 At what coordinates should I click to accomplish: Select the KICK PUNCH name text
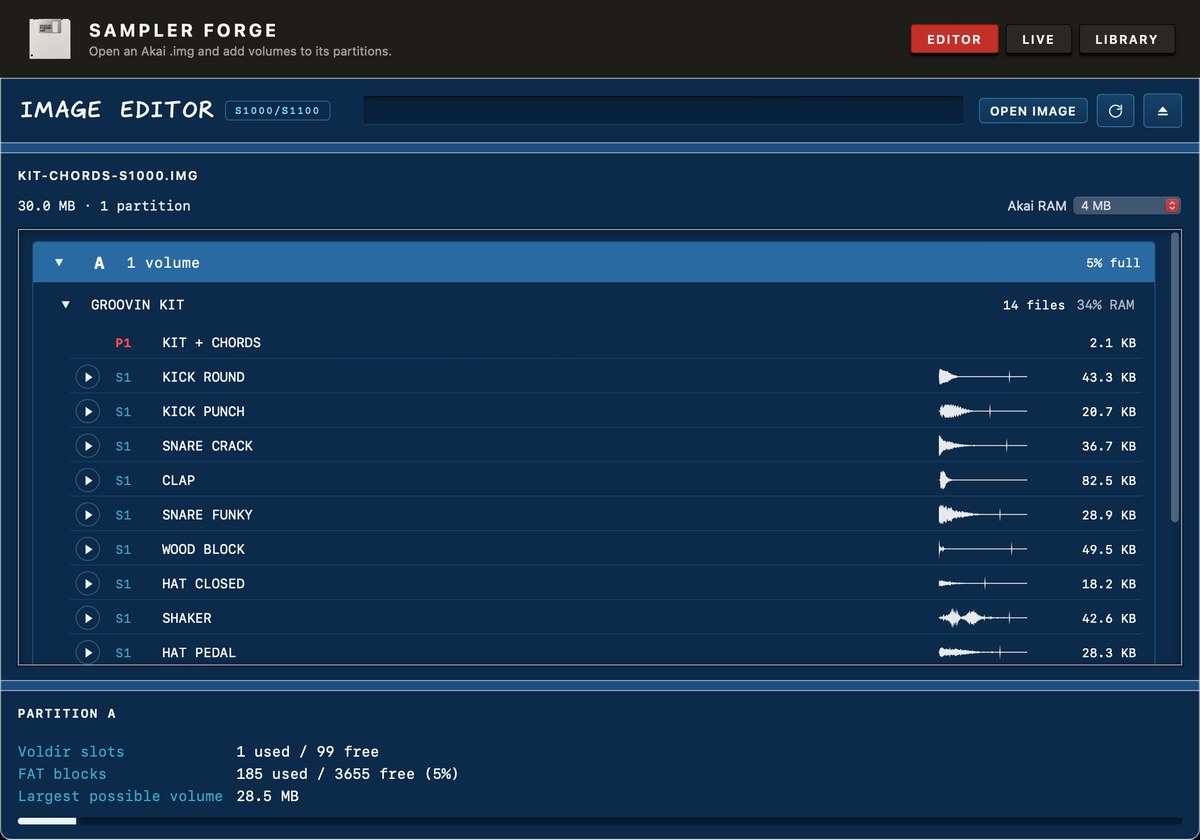[203, 411]
